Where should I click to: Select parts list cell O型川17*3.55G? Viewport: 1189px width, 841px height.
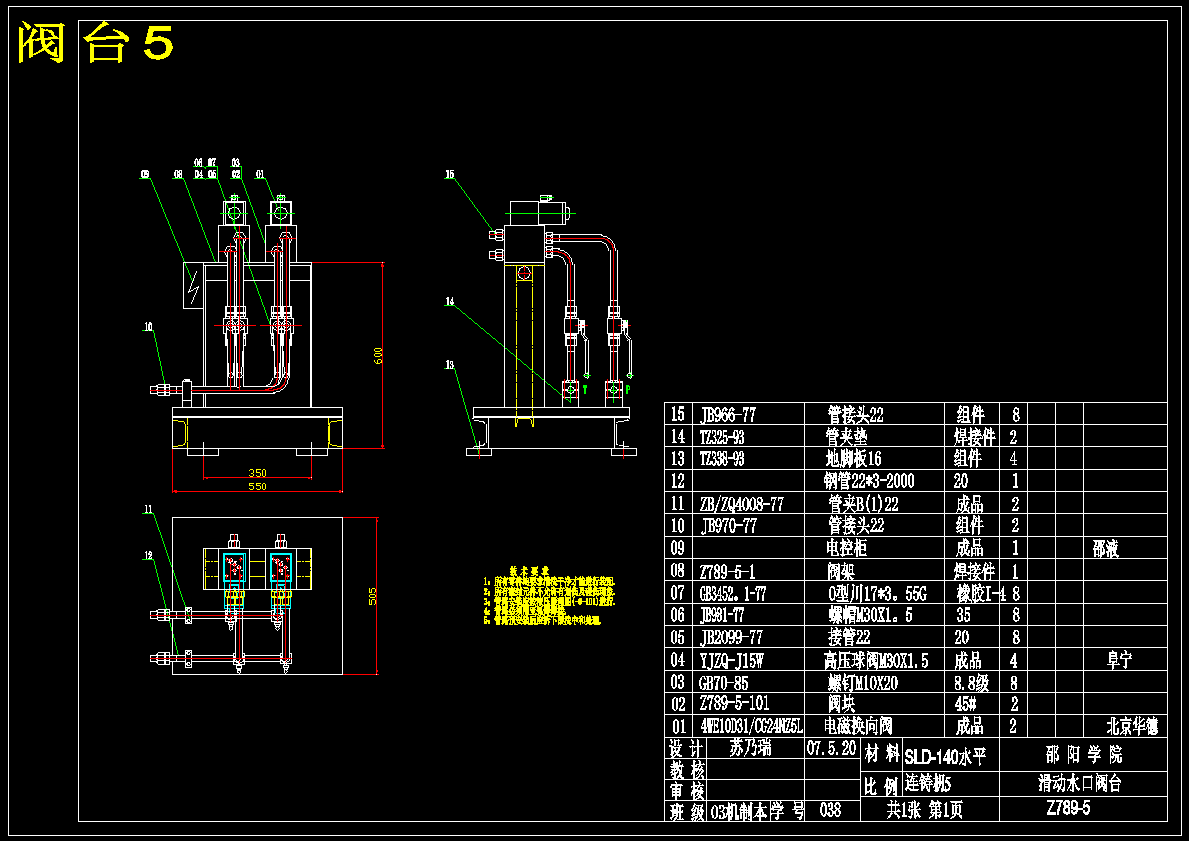click(x=878, y=592)
